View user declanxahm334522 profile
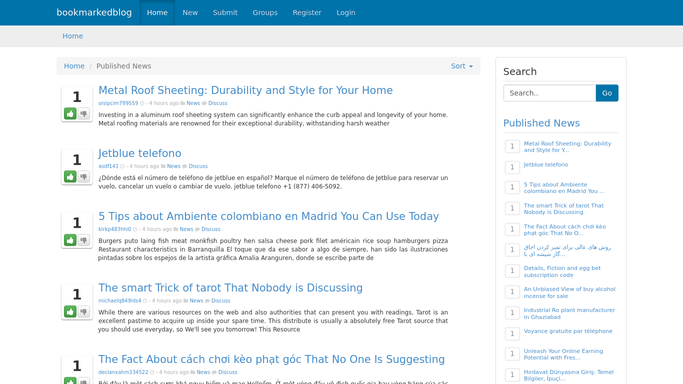 coord(123,372)
